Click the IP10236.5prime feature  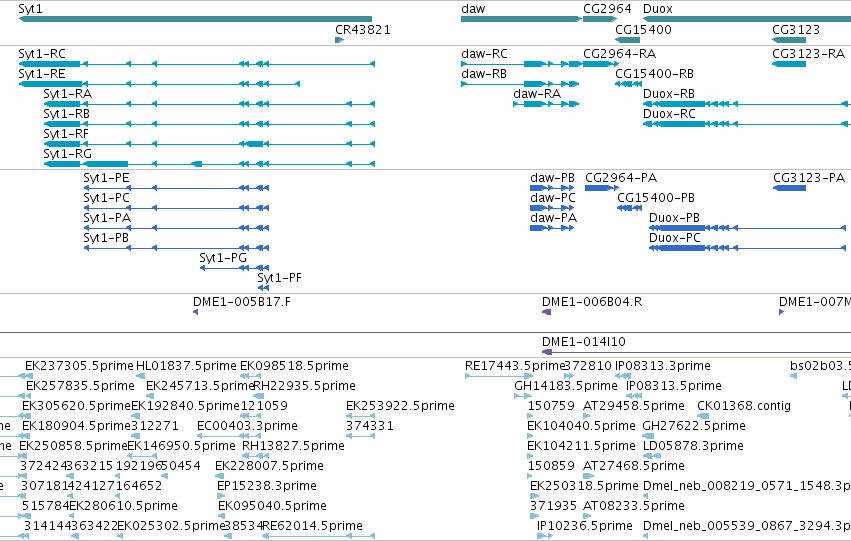pyautogui.click(x=545, y=536)
